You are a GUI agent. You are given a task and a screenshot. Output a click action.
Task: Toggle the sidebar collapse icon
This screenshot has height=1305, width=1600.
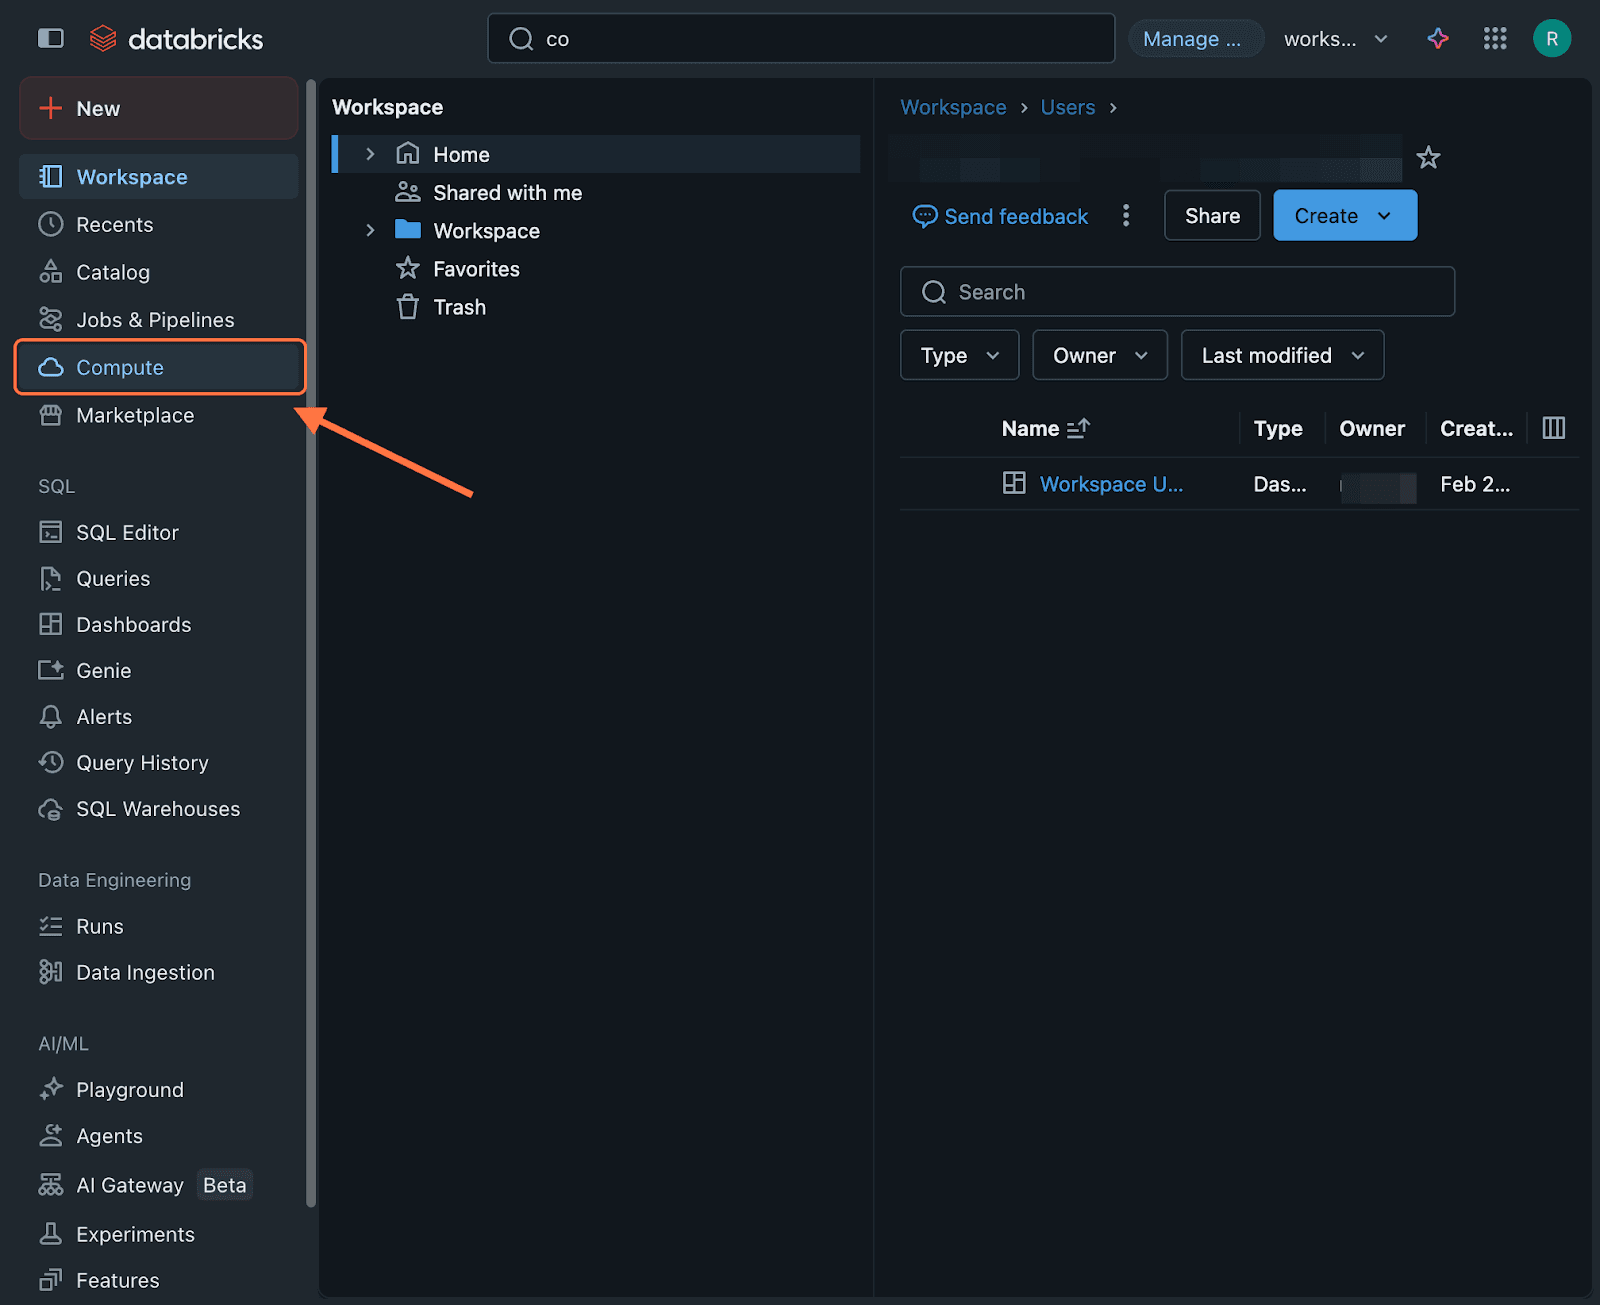pyautogui.click(x=50, y=38)
